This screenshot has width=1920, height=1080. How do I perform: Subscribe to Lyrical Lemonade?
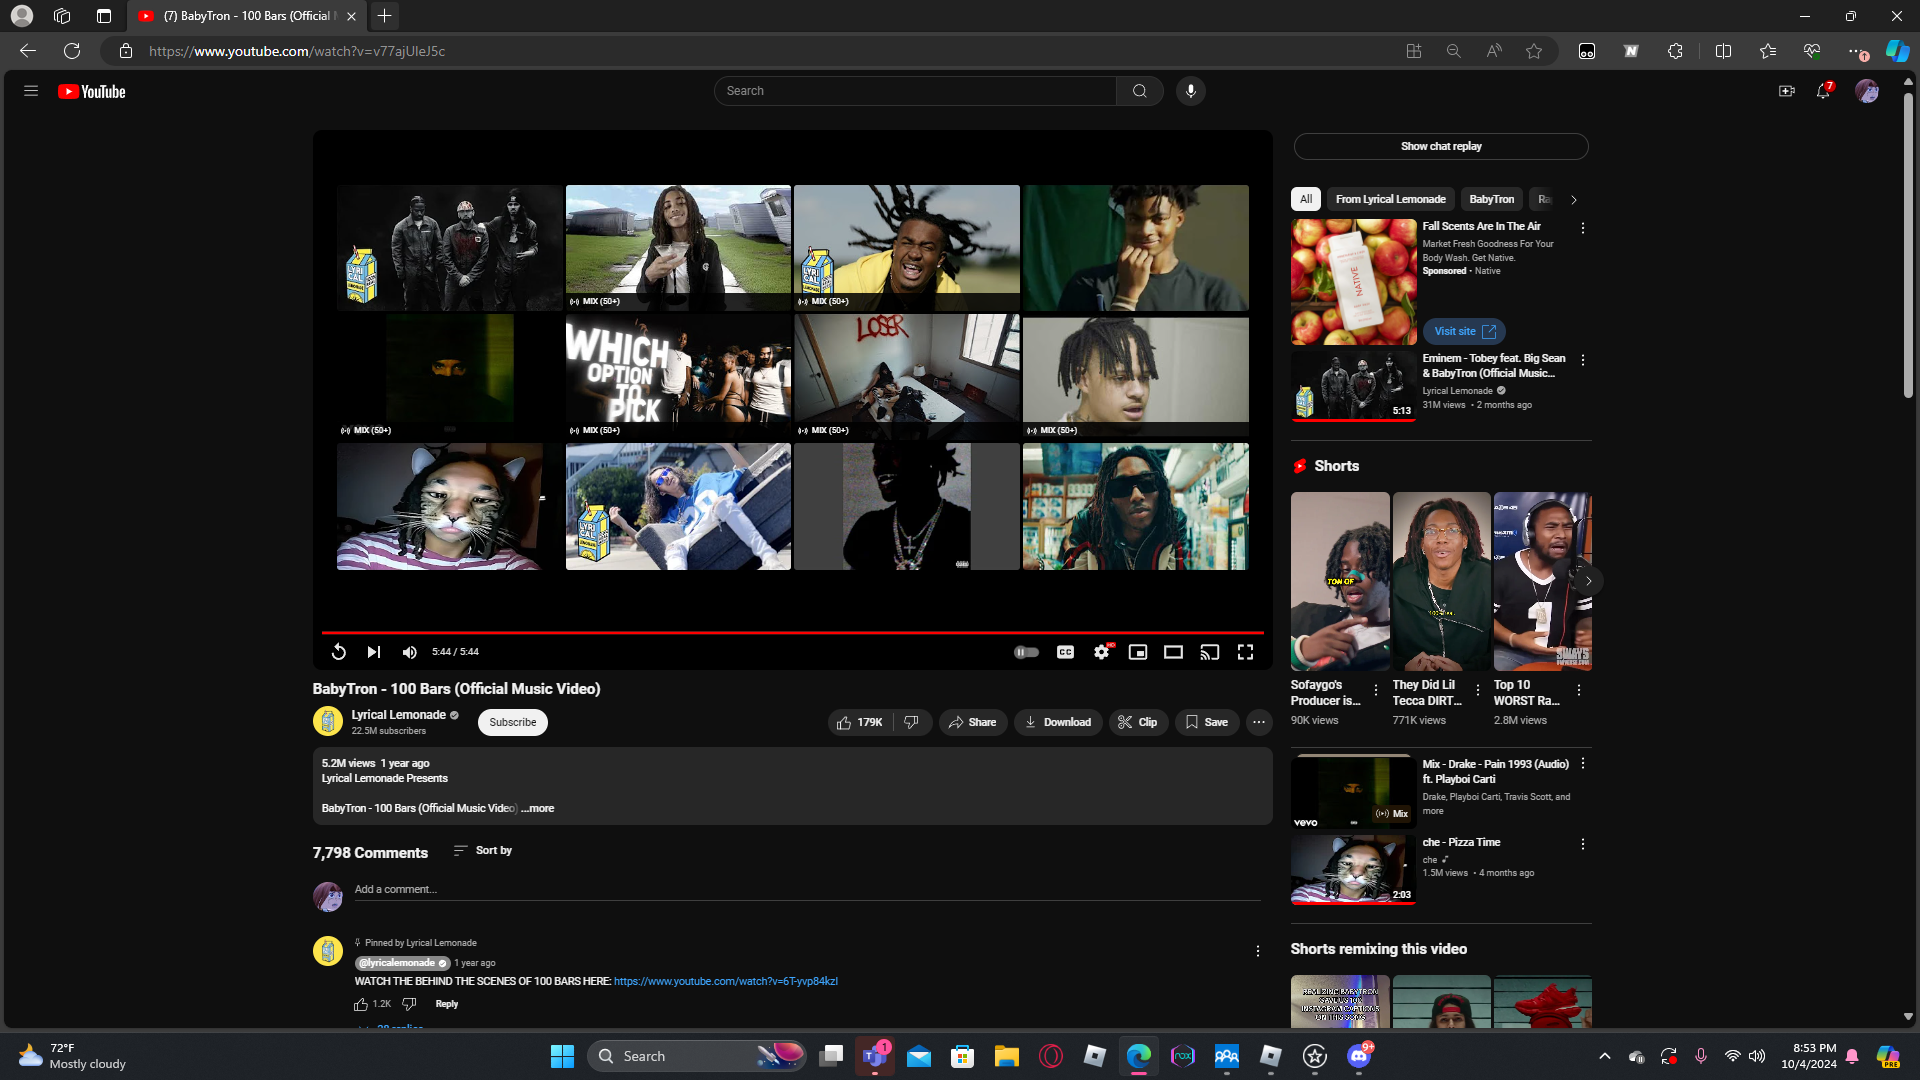click(513, 722)
